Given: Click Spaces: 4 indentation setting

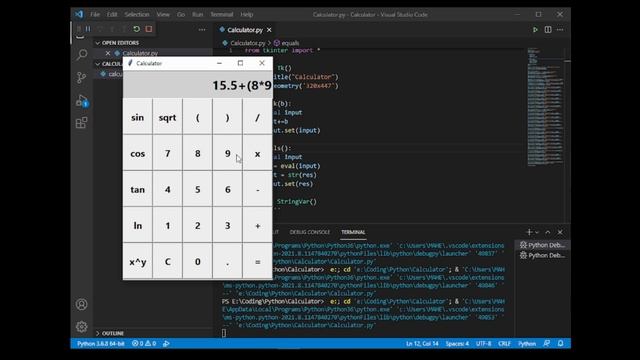Looking at the screenshot, I should pos(457,344).
